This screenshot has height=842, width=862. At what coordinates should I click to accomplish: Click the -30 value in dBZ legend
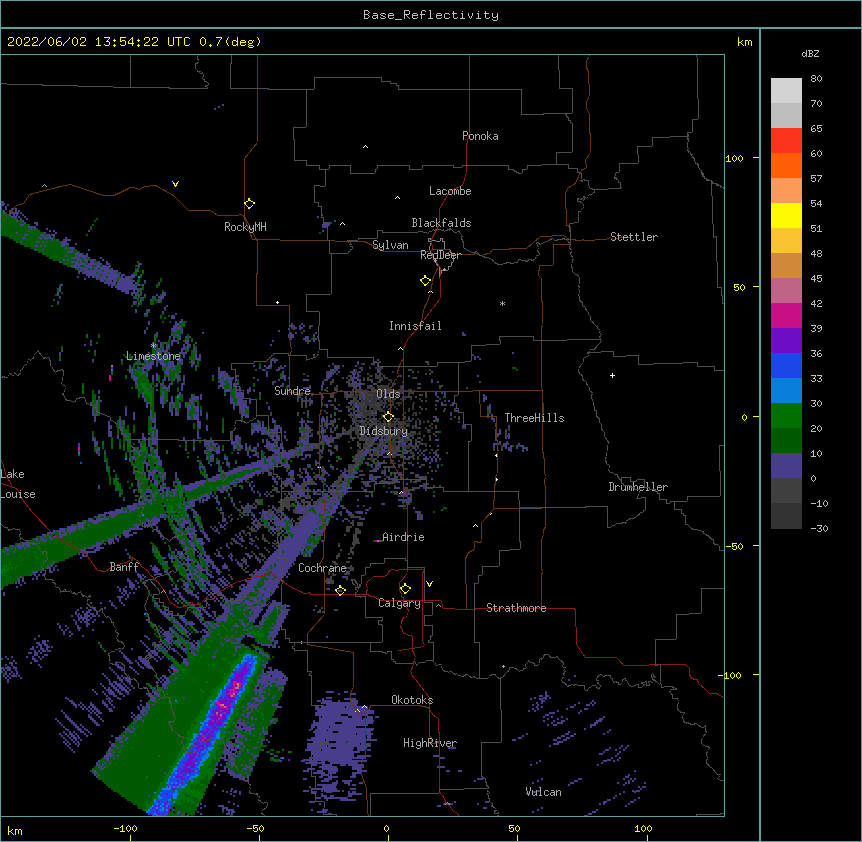pos(819,528)
